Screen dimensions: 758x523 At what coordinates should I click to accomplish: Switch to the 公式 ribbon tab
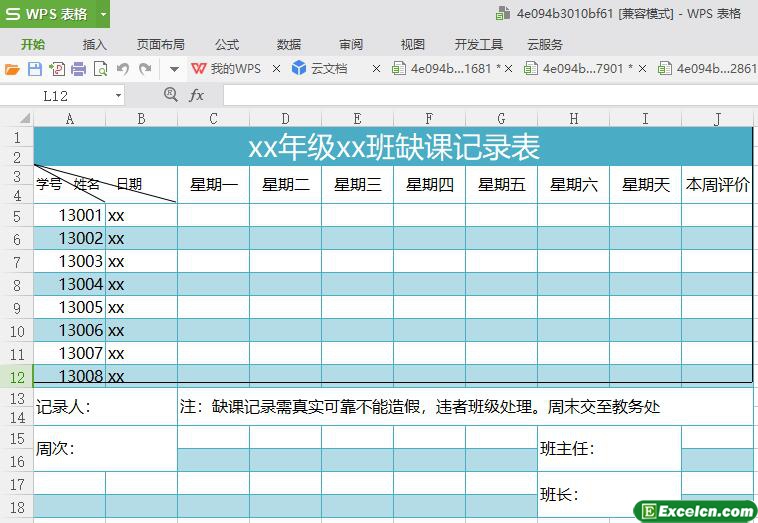pos(227,44)
